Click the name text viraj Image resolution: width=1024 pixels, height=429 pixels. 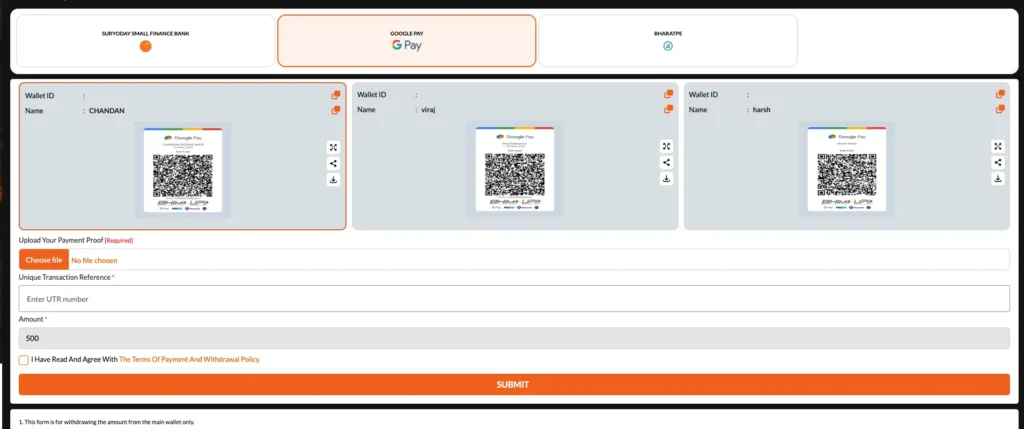[x=428, y=109]
